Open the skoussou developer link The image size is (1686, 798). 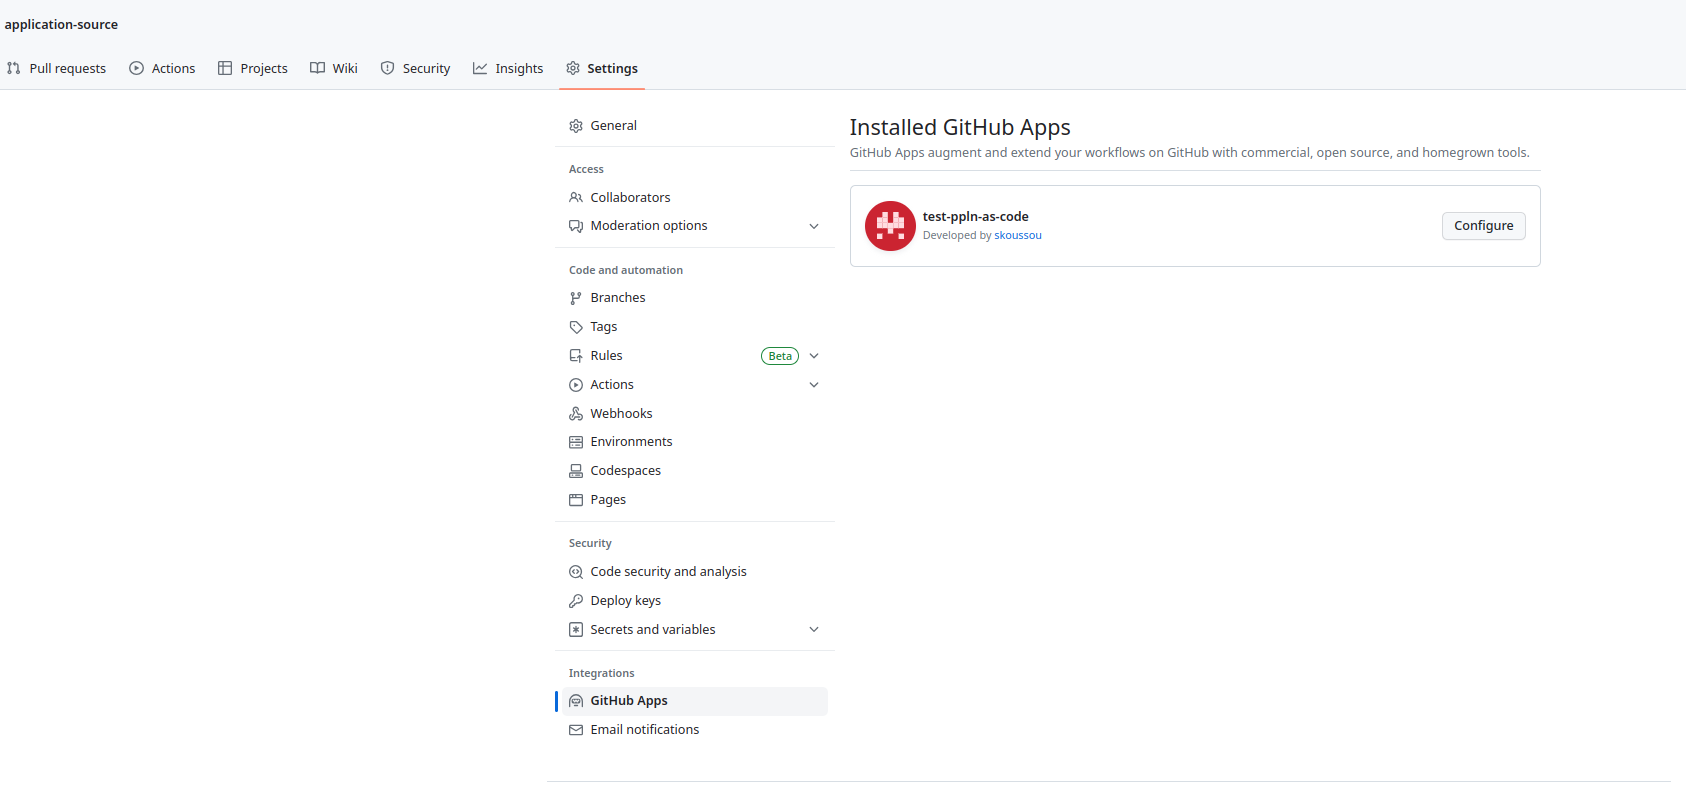tap(1018, 236)
